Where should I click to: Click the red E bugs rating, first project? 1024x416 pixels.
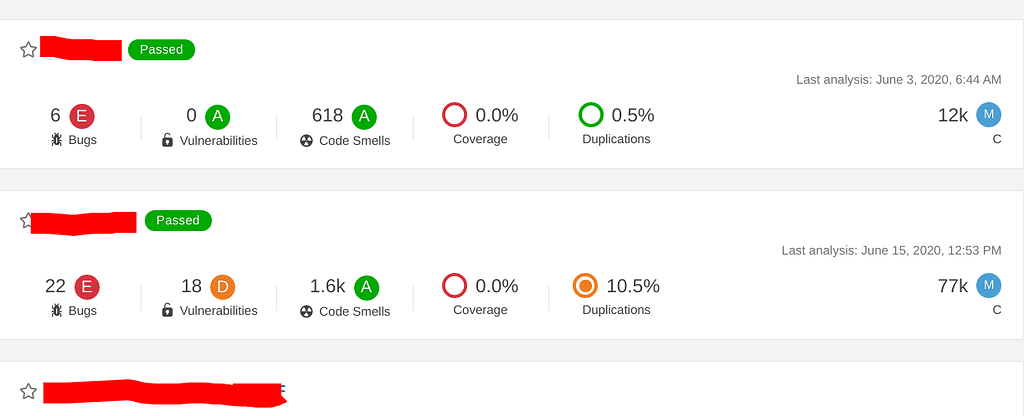click(x=82, y=116)
